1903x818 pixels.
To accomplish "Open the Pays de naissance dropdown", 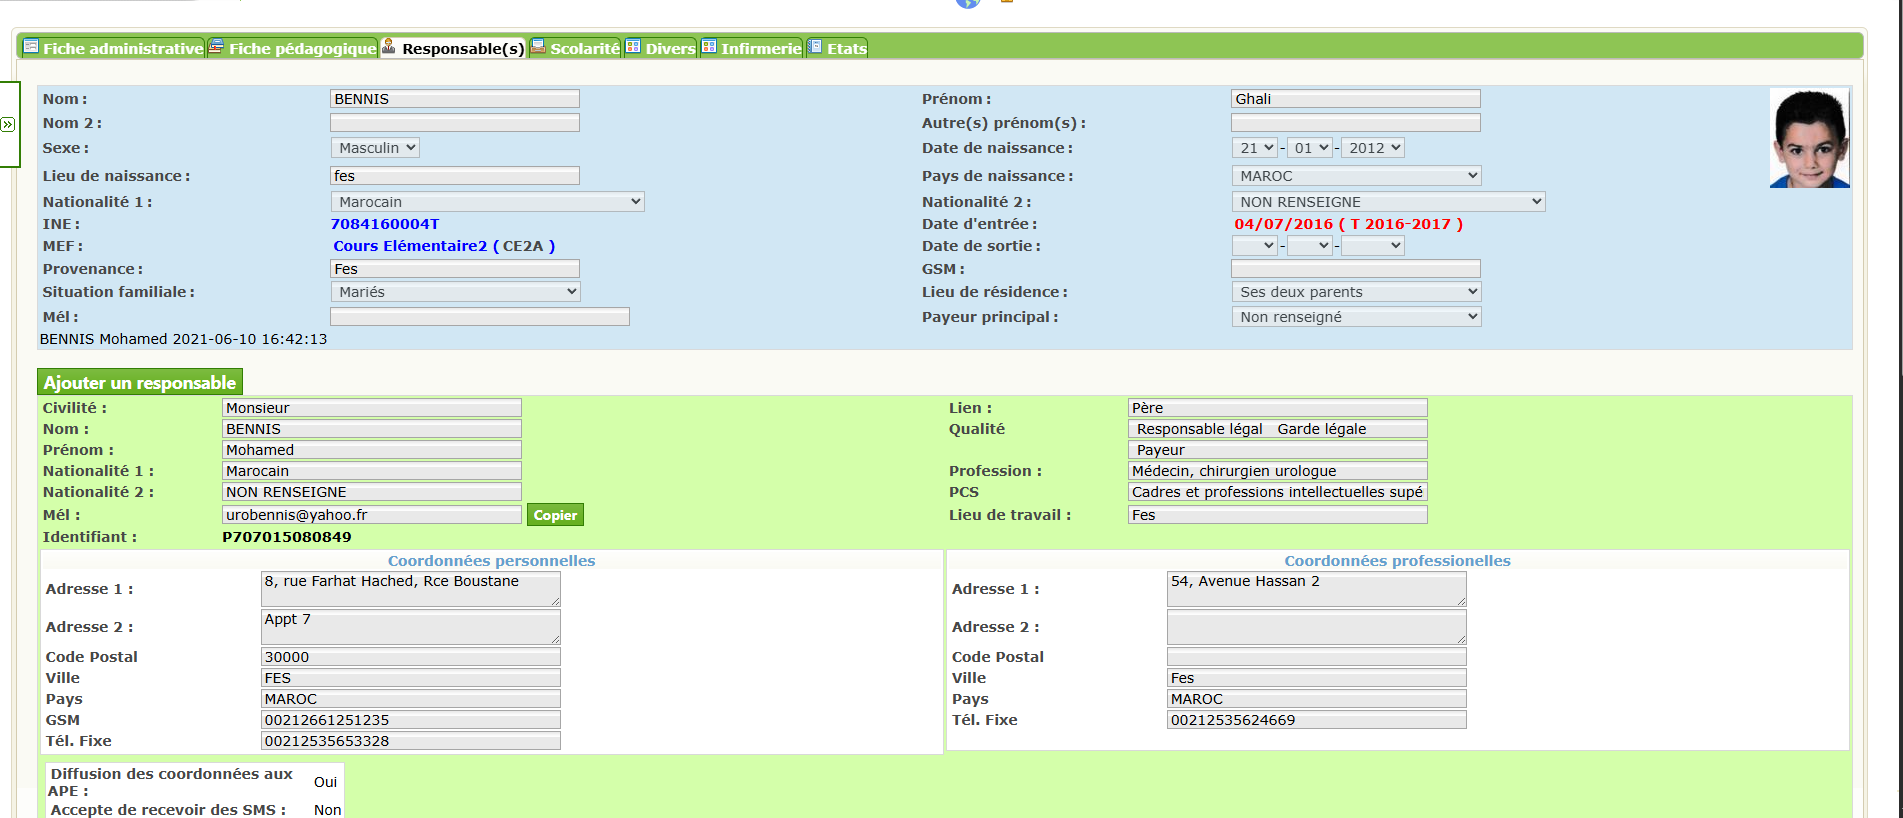I will pos(1355,176).
